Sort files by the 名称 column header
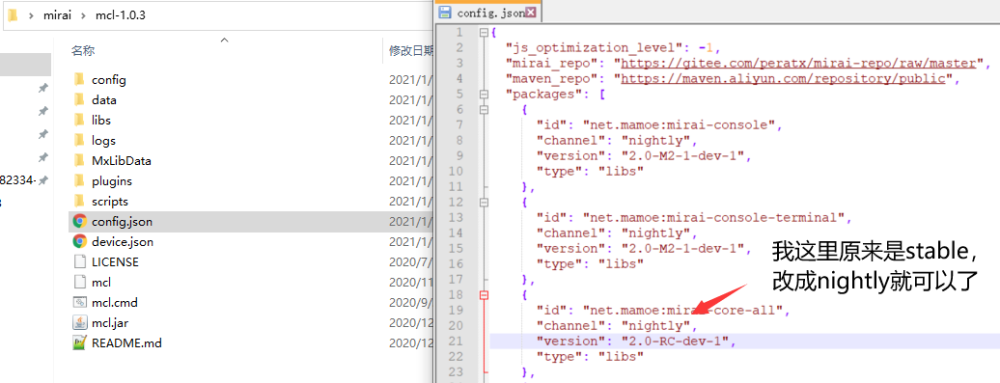The image size is (1000, 383). 83,51
